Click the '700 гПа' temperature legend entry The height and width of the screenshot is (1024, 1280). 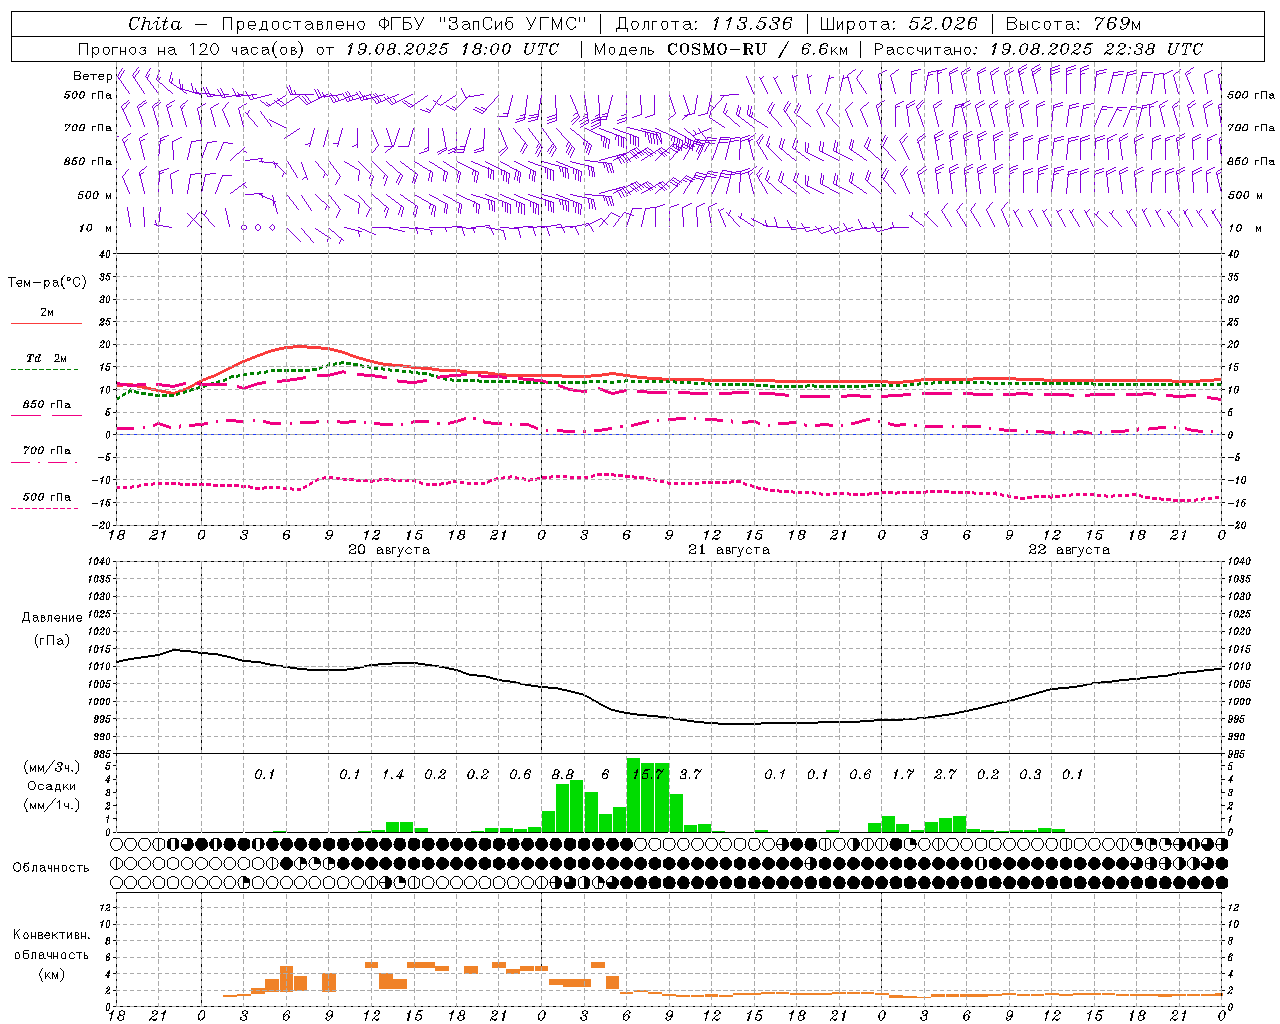tap(46, 451)
